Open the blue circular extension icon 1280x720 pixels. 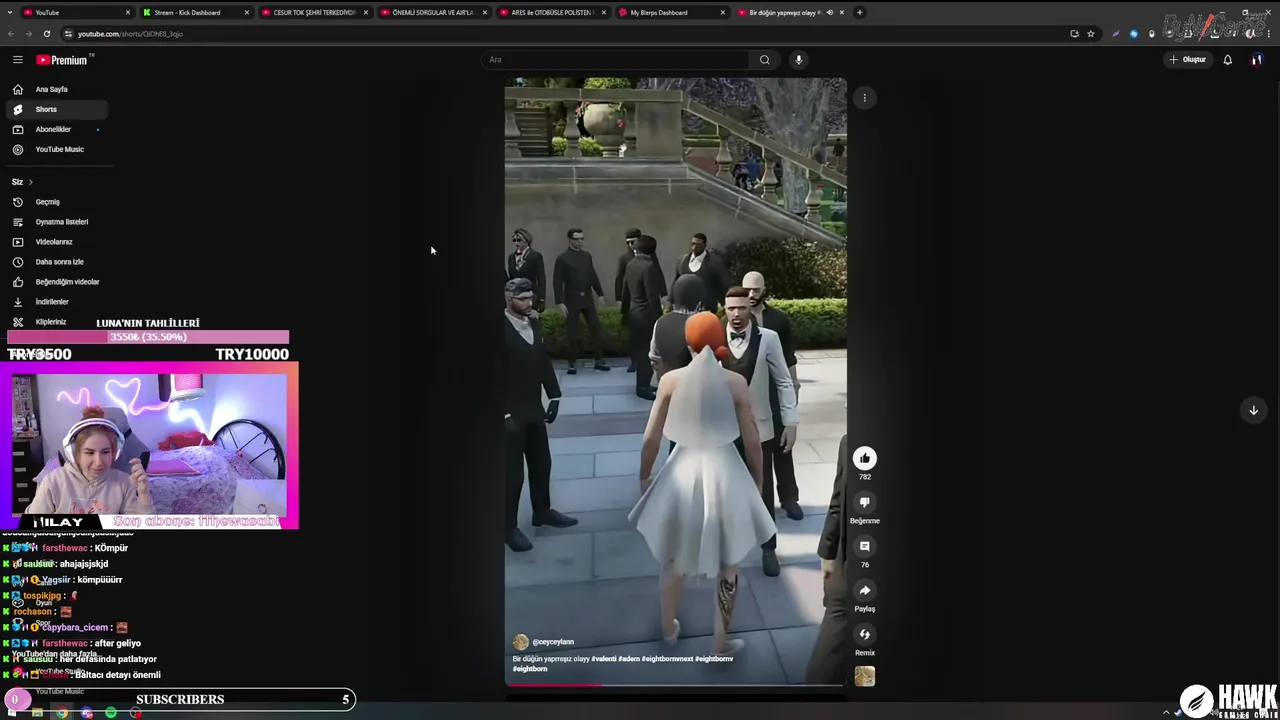[1134, 34]
